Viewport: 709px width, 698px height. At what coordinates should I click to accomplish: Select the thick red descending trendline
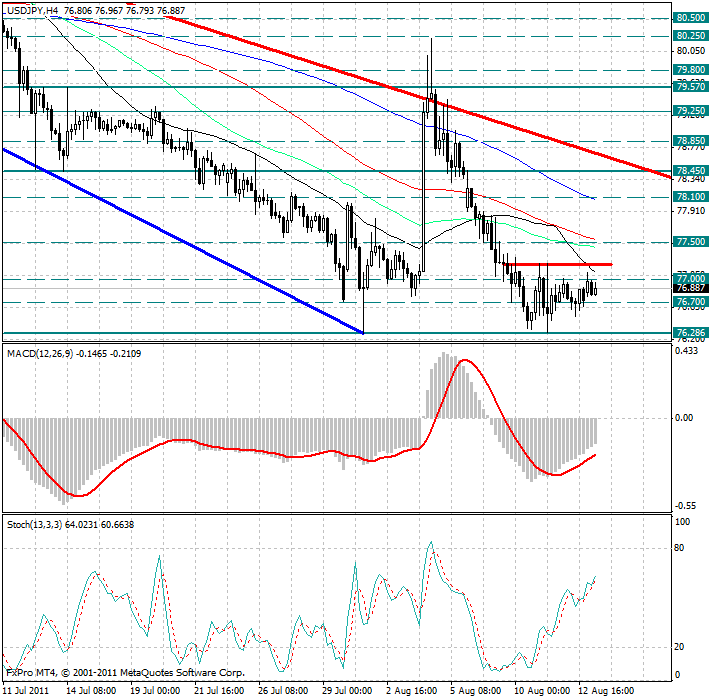(418, 96)
